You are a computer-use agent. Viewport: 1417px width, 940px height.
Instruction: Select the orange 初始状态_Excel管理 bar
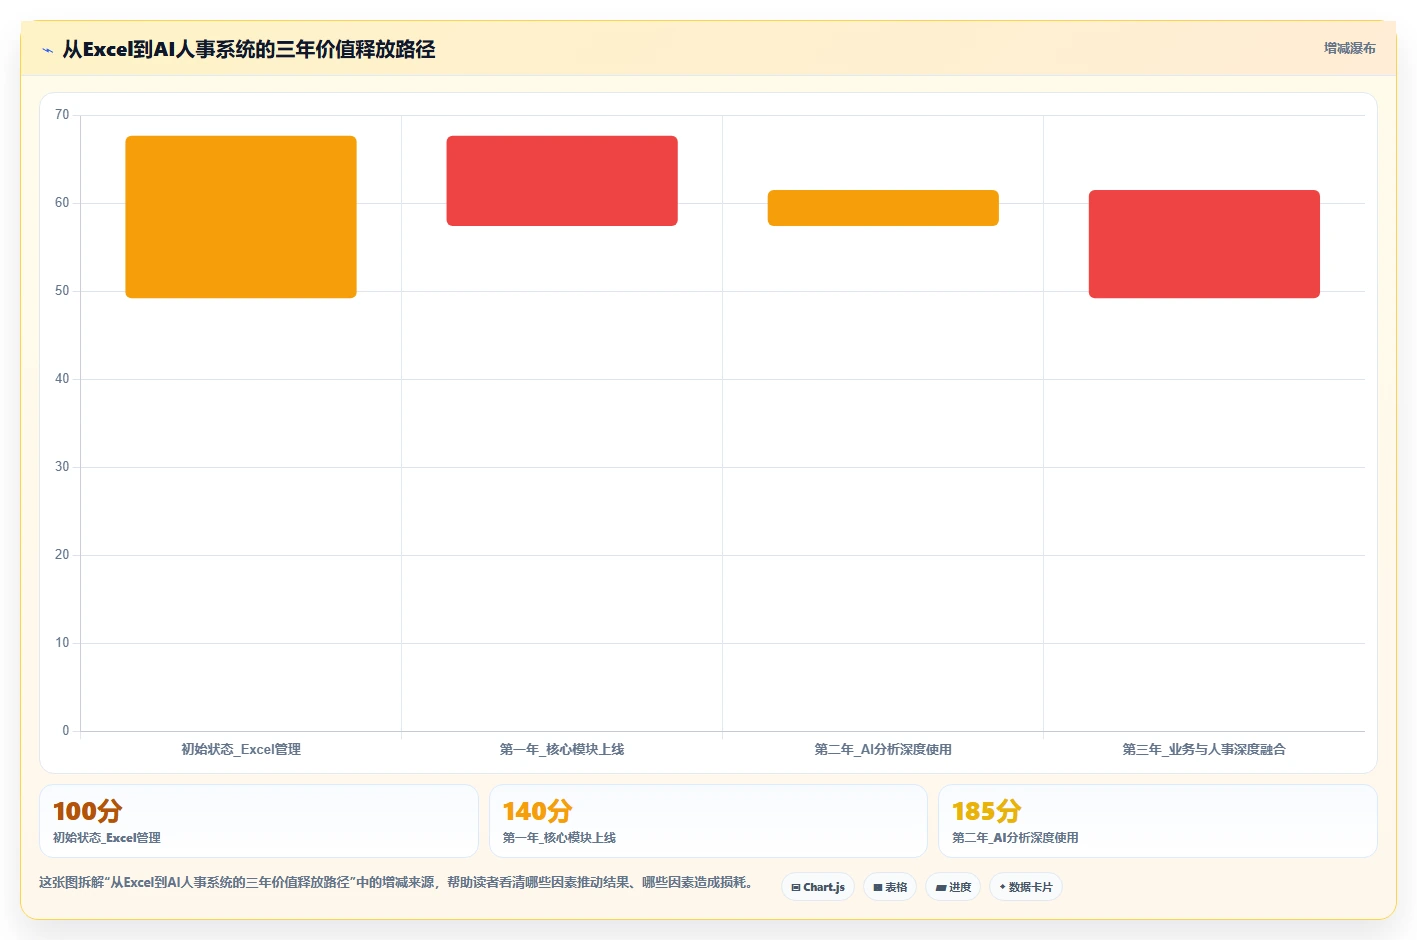click(241, 217)
